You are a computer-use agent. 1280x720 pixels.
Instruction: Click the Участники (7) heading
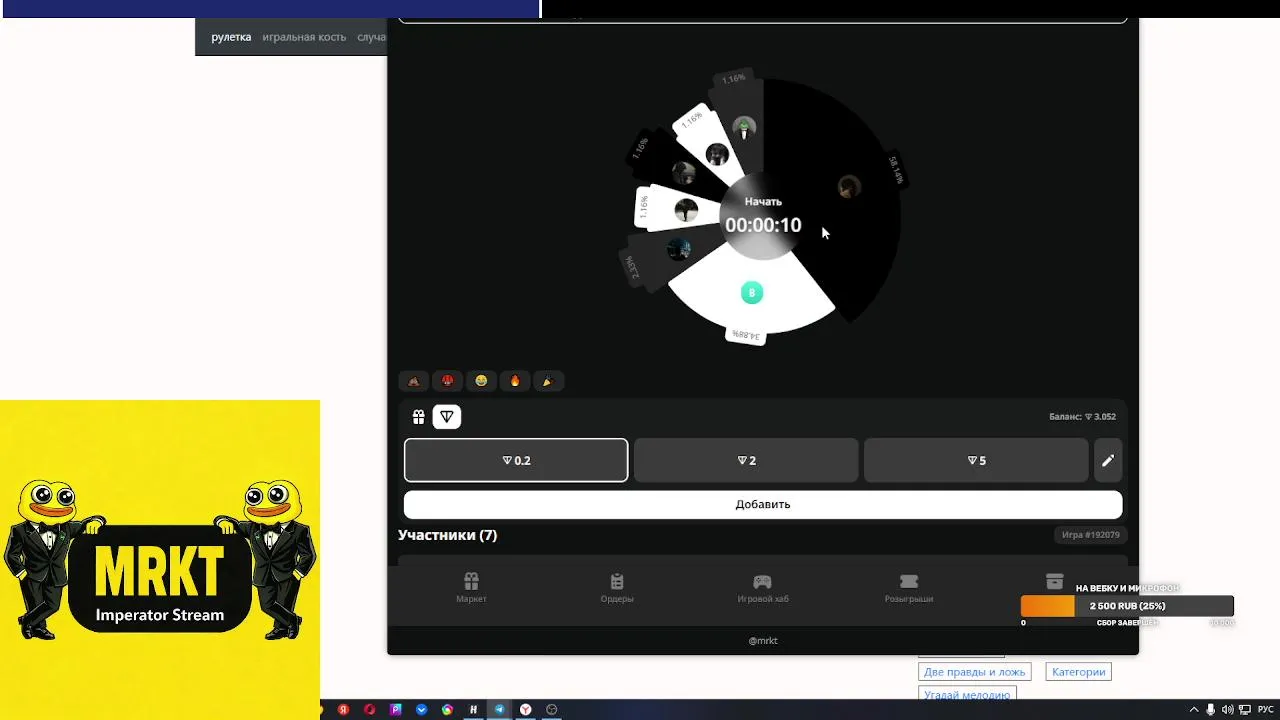[x=447, y=535]
